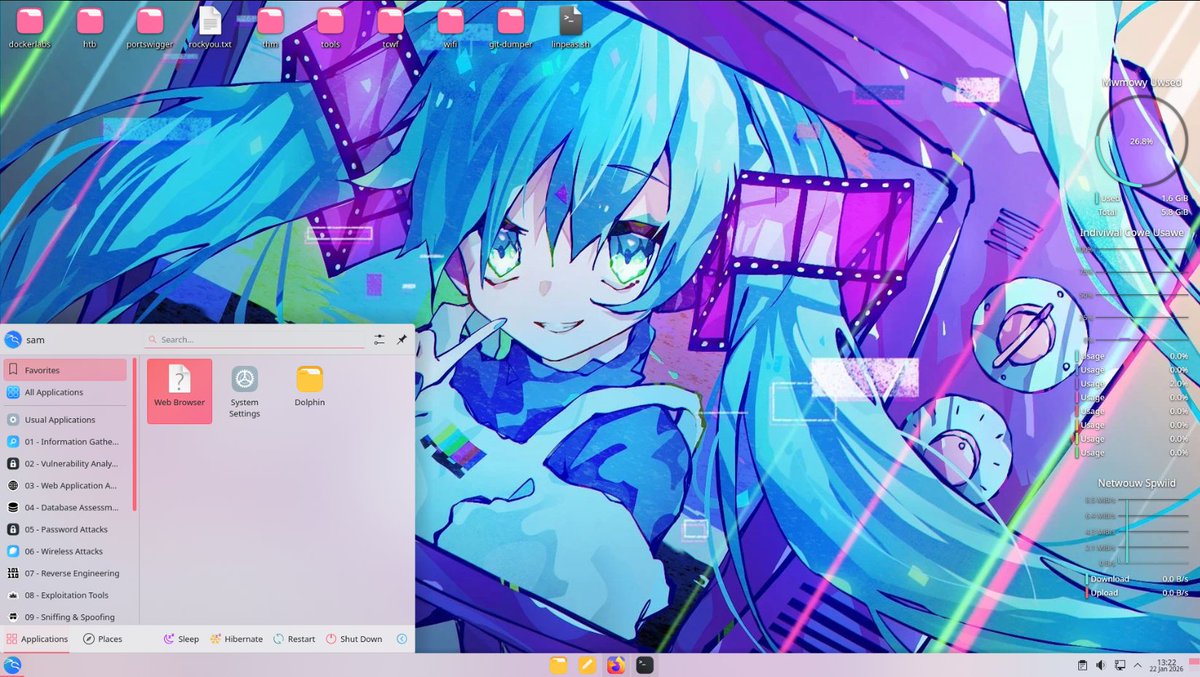Open the wifi desktop folder
1200x677 pixels.
[x=450, y=27]
